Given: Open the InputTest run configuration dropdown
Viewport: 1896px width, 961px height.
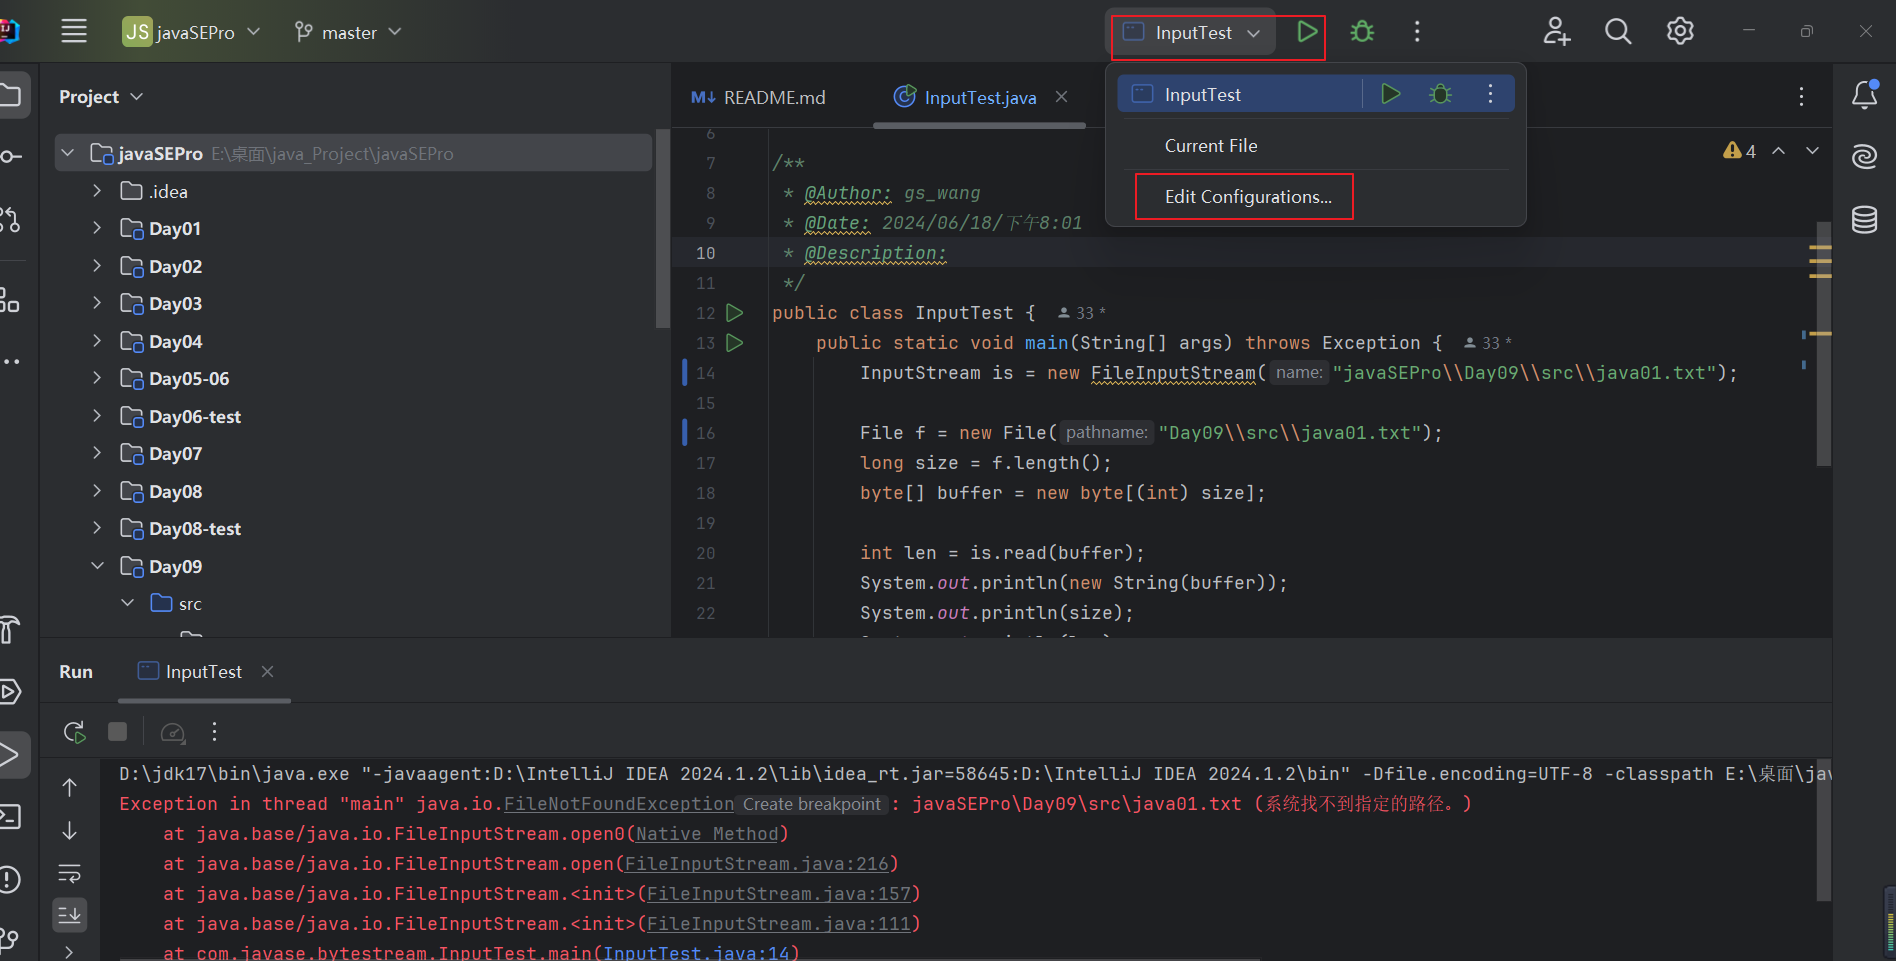Looking at the screenshot, I should pos(1192,32).
